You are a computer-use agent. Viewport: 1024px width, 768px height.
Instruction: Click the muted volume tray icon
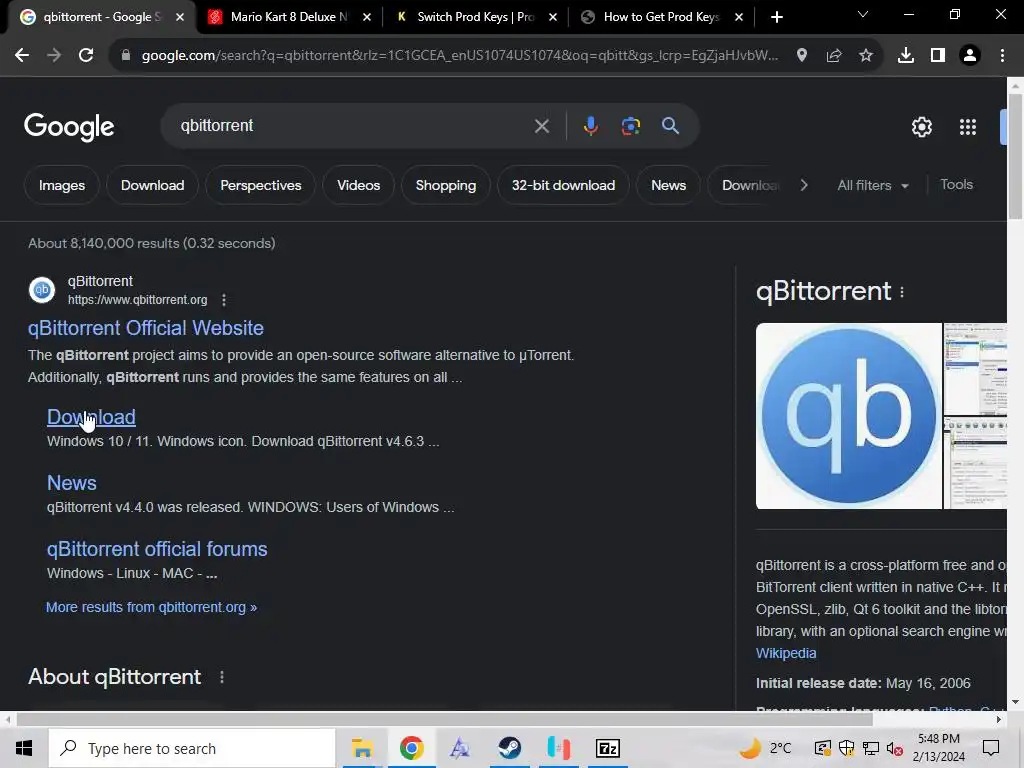tap(894, 748)
